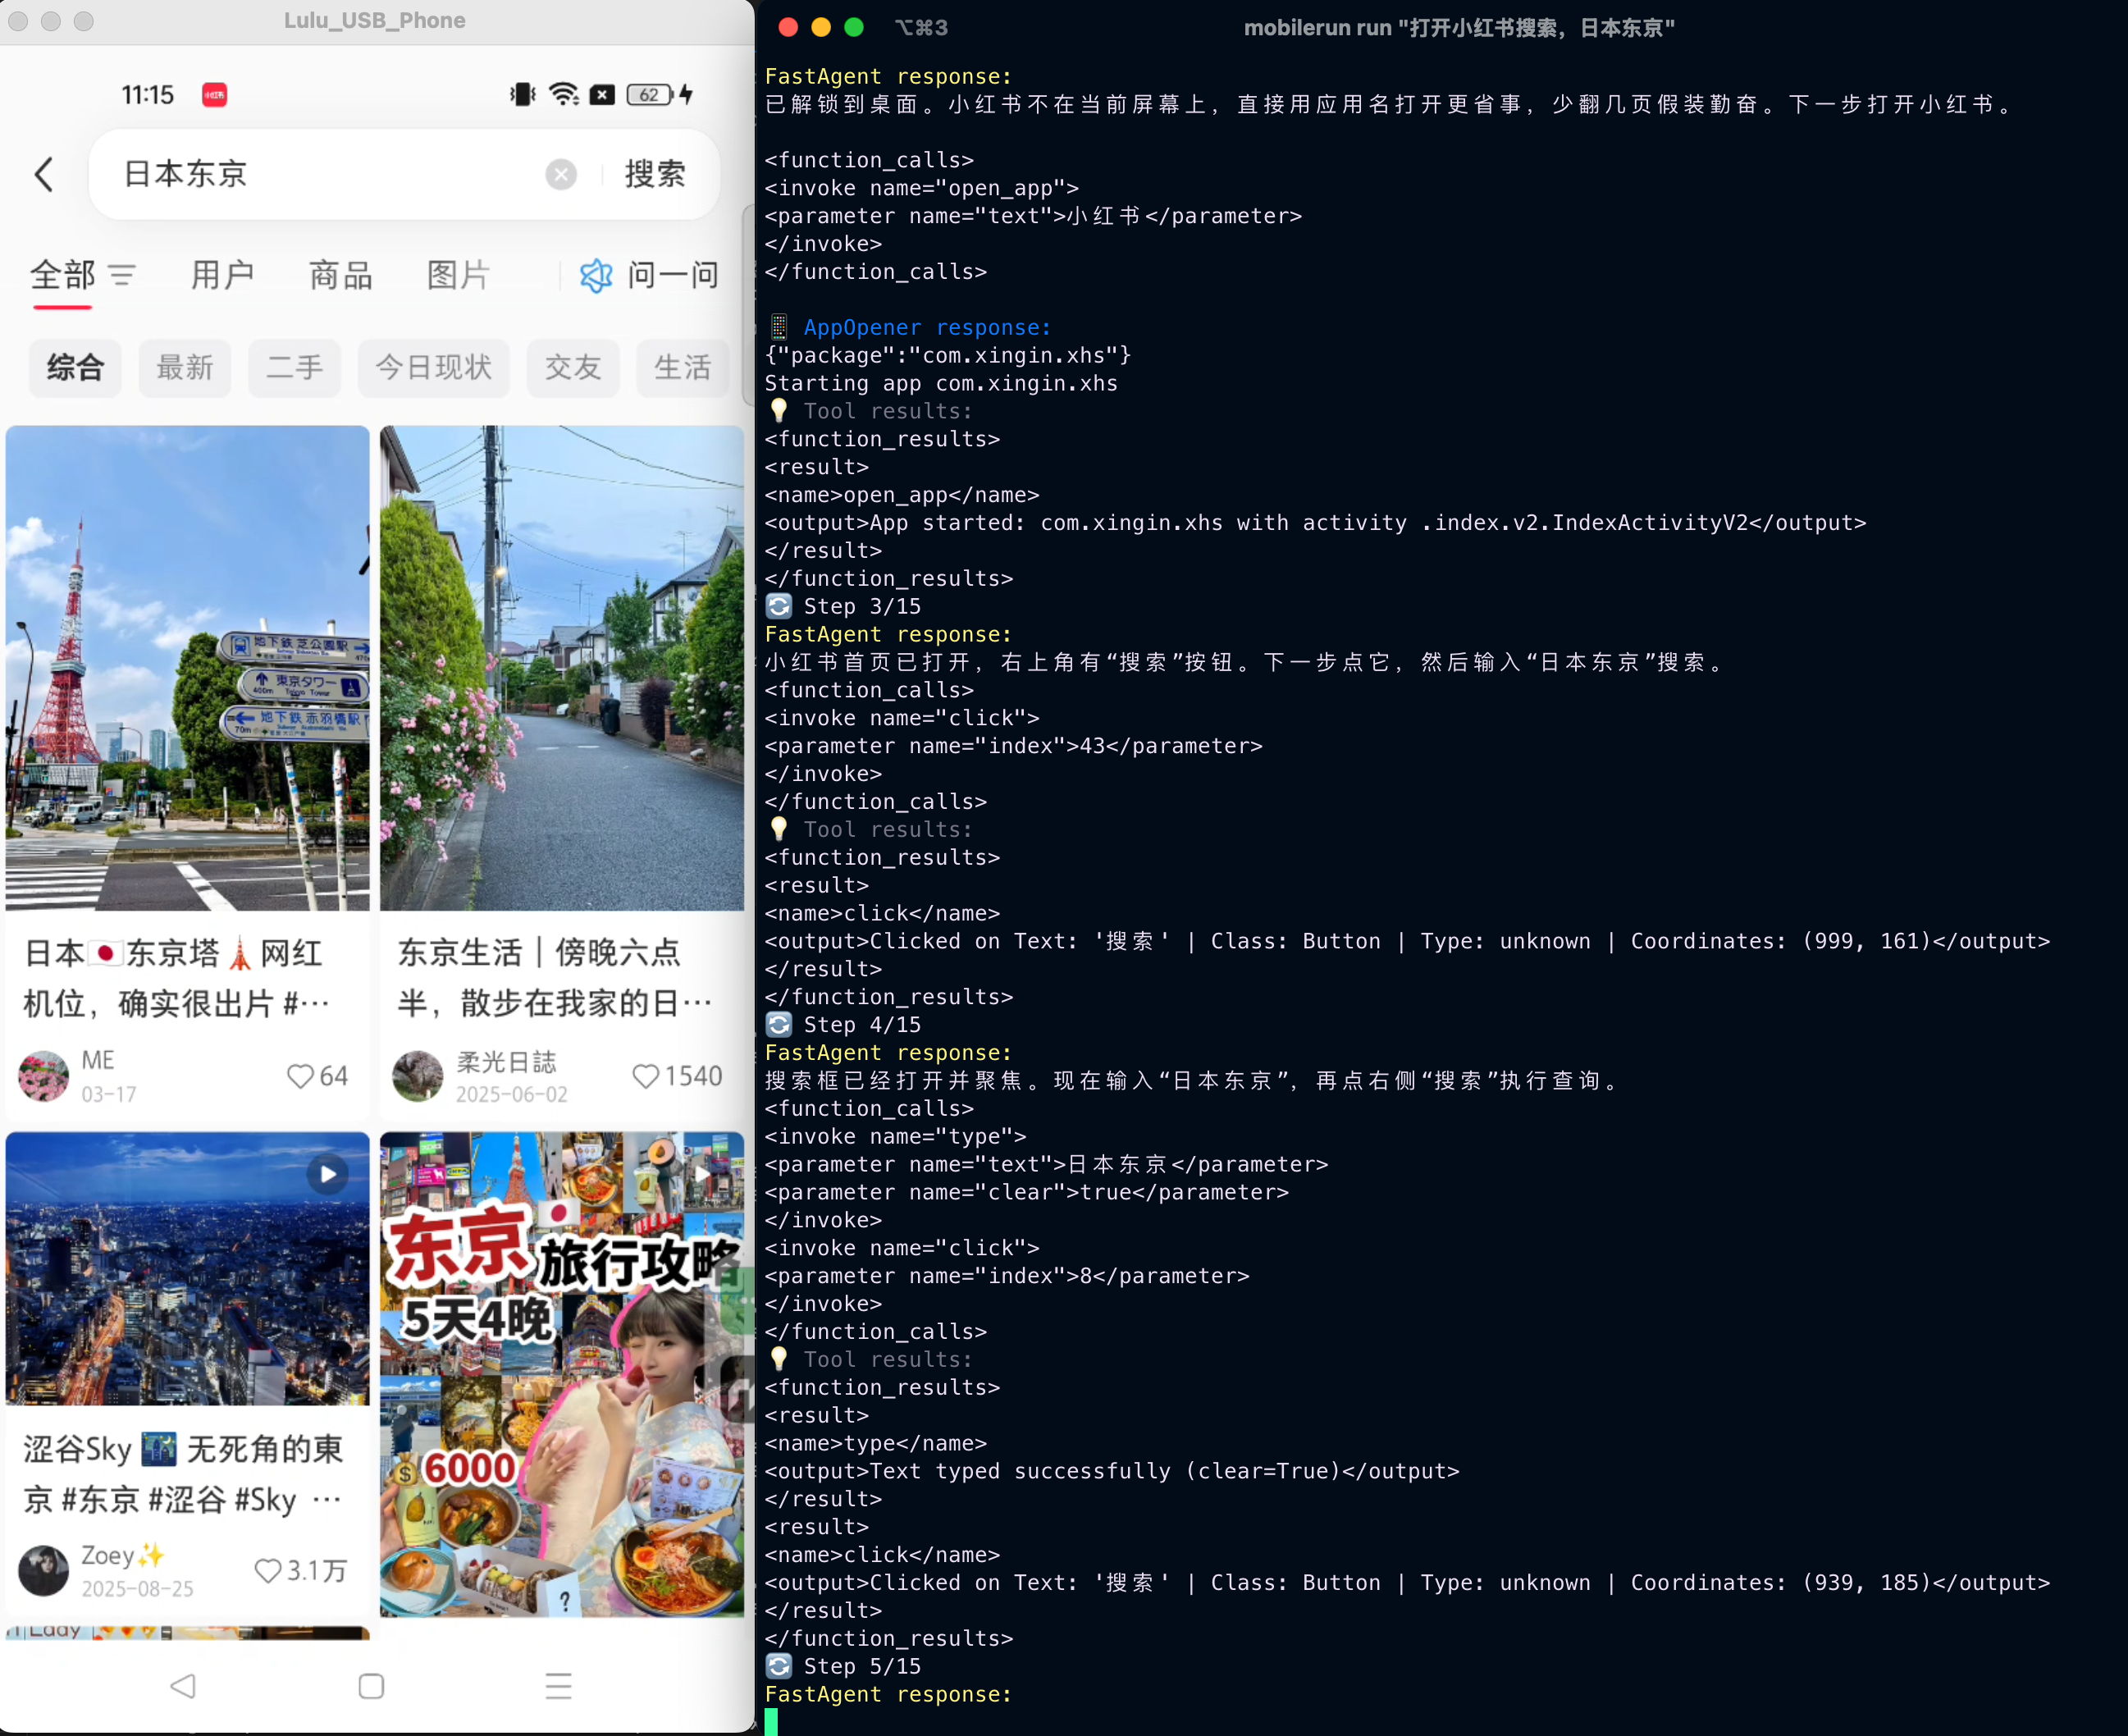The height and width of the screenshot is (1736, 2128).
Task: Open the Zoey author avatar
Action: coord(44,1571)
